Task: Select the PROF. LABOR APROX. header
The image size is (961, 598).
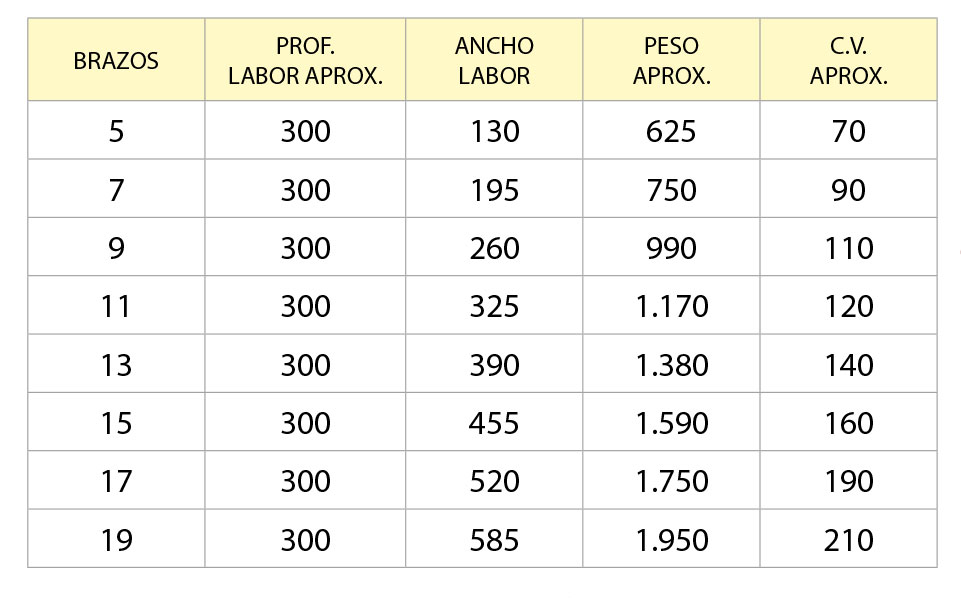Action: click(x=305, y=61)
